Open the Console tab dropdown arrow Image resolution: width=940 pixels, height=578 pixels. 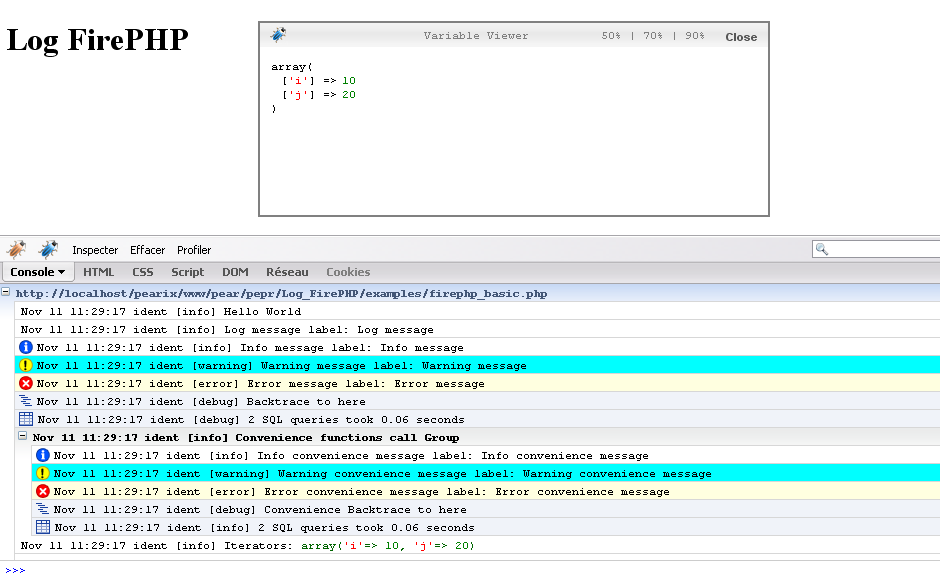[x=61, y=272]
